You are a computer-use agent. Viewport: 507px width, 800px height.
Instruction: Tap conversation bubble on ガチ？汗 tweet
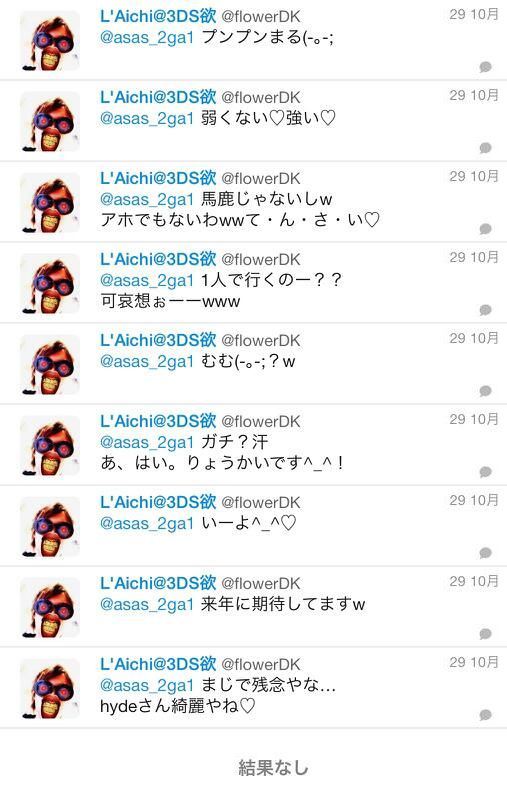point(486,472)
